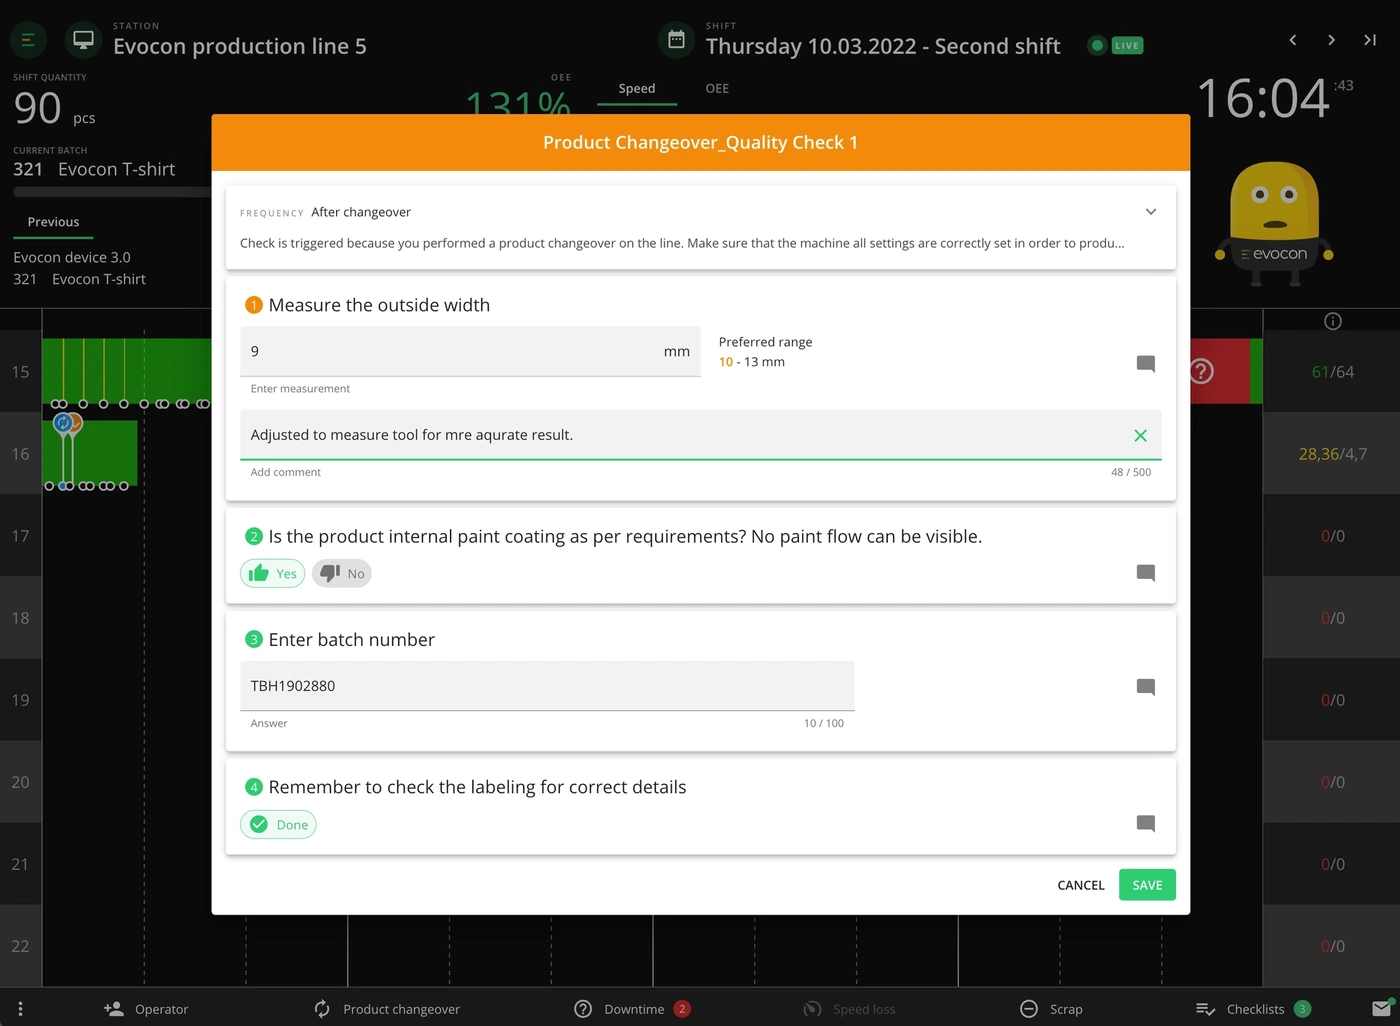This screenshot has height=1026, width=1400.
Task: Click the batch number answer field
Action: 547,686
